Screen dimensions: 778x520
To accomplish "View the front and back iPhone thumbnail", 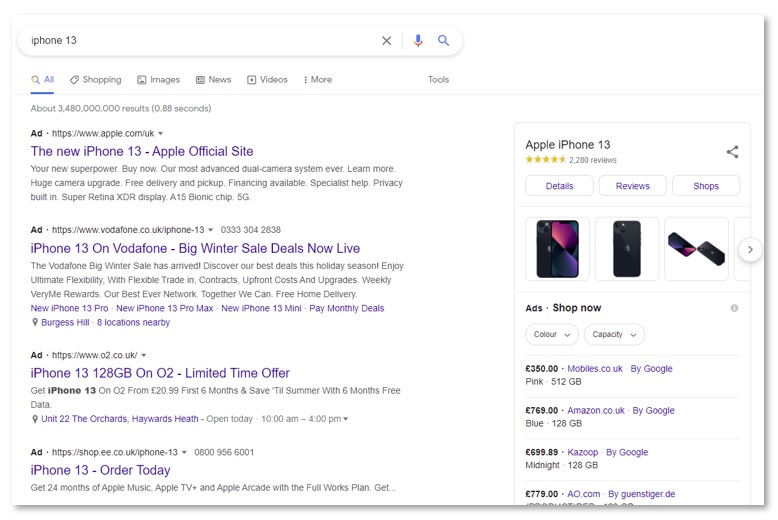I will point(557,249).
